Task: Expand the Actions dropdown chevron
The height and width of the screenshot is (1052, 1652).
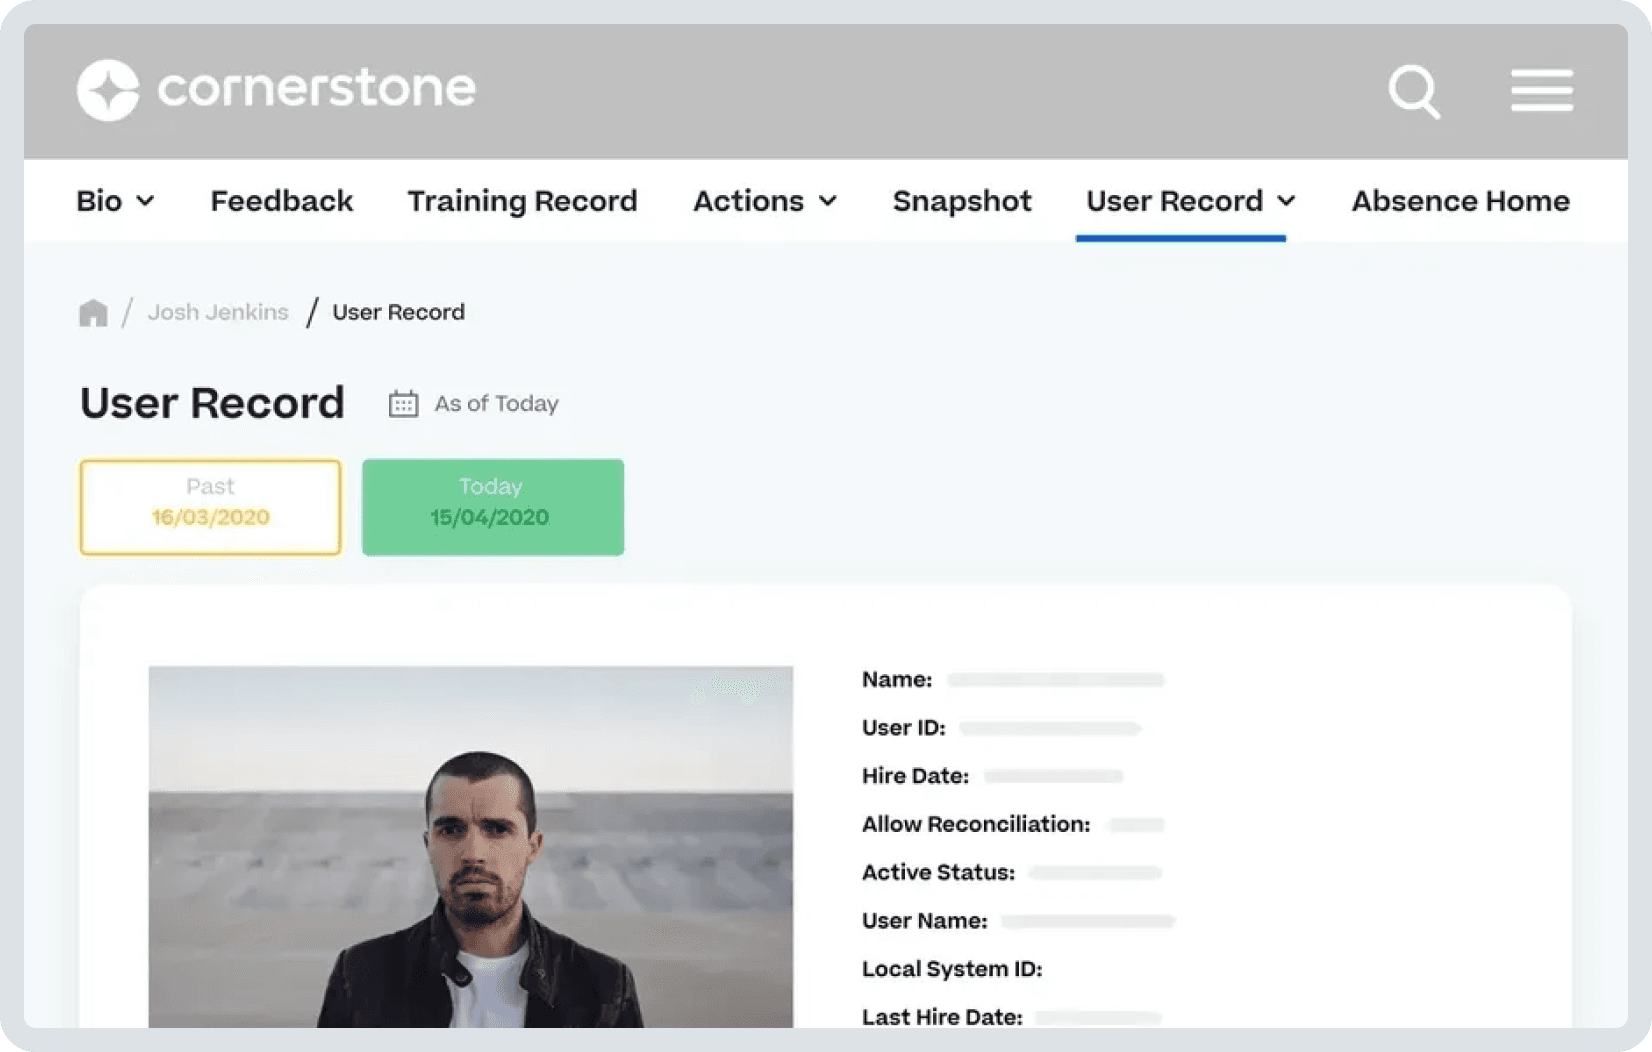Action: tap(828, 201)
